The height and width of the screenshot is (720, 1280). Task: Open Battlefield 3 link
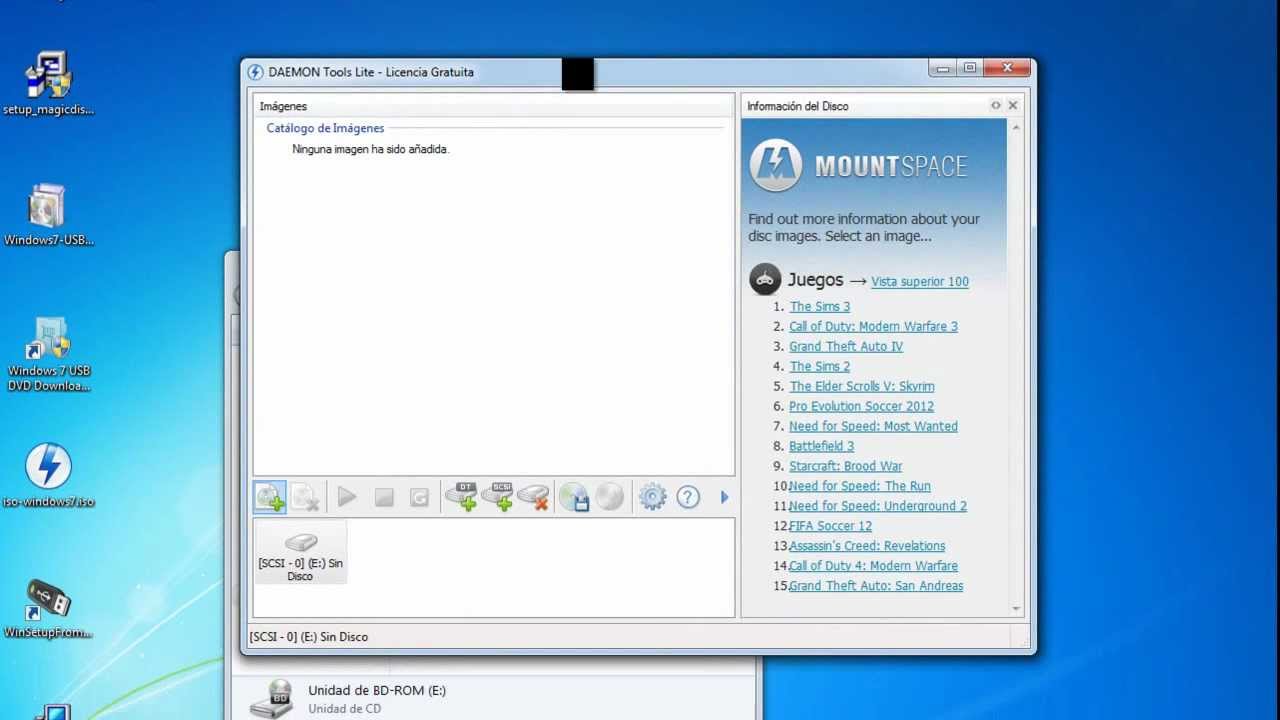(821, 447)
